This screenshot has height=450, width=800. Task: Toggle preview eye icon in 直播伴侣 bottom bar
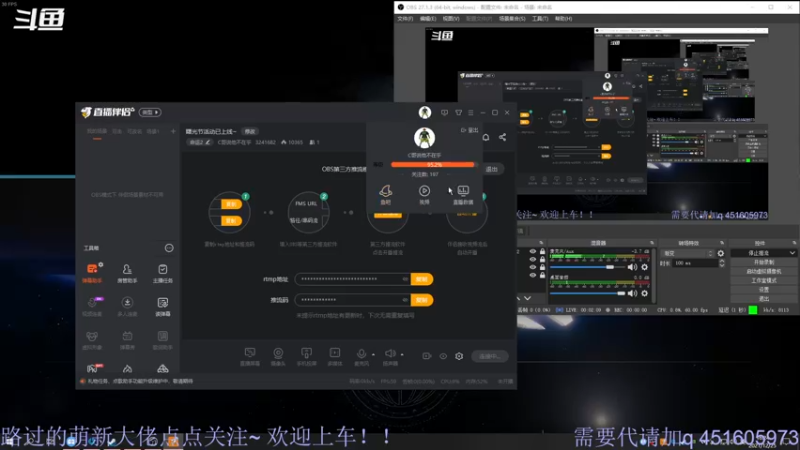point(443,356)
